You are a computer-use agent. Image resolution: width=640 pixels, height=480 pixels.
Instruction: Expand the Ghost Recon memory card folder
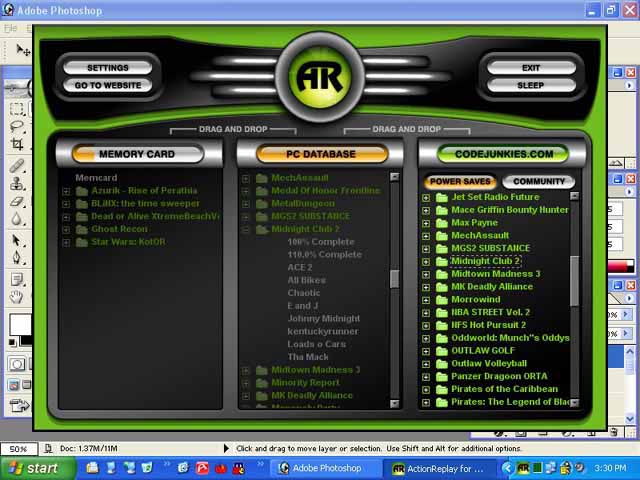[x=66, y=230]
